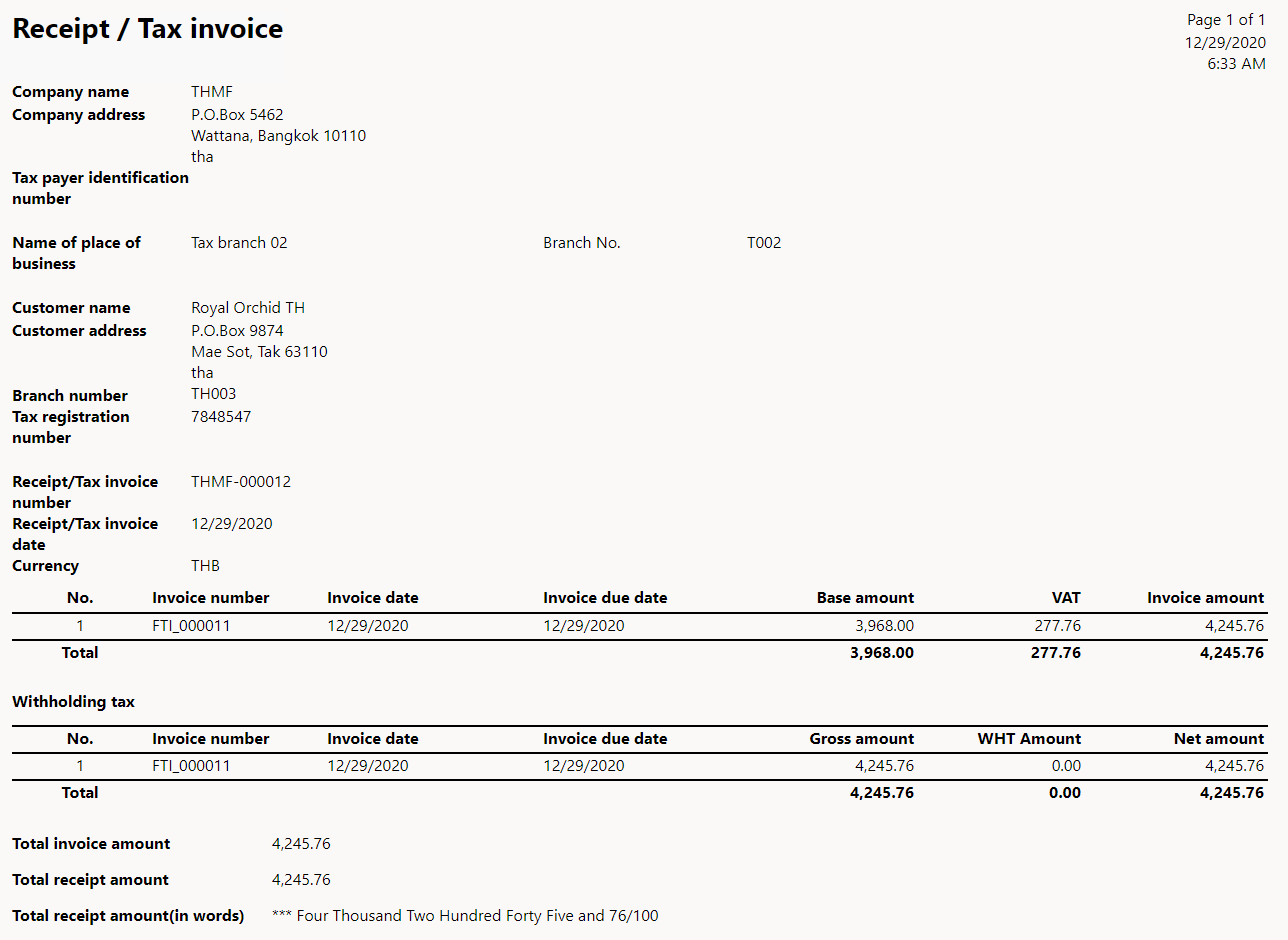1288x940 pixels.
Task: Click the "Customer name" label
Action: pos(71,308)
